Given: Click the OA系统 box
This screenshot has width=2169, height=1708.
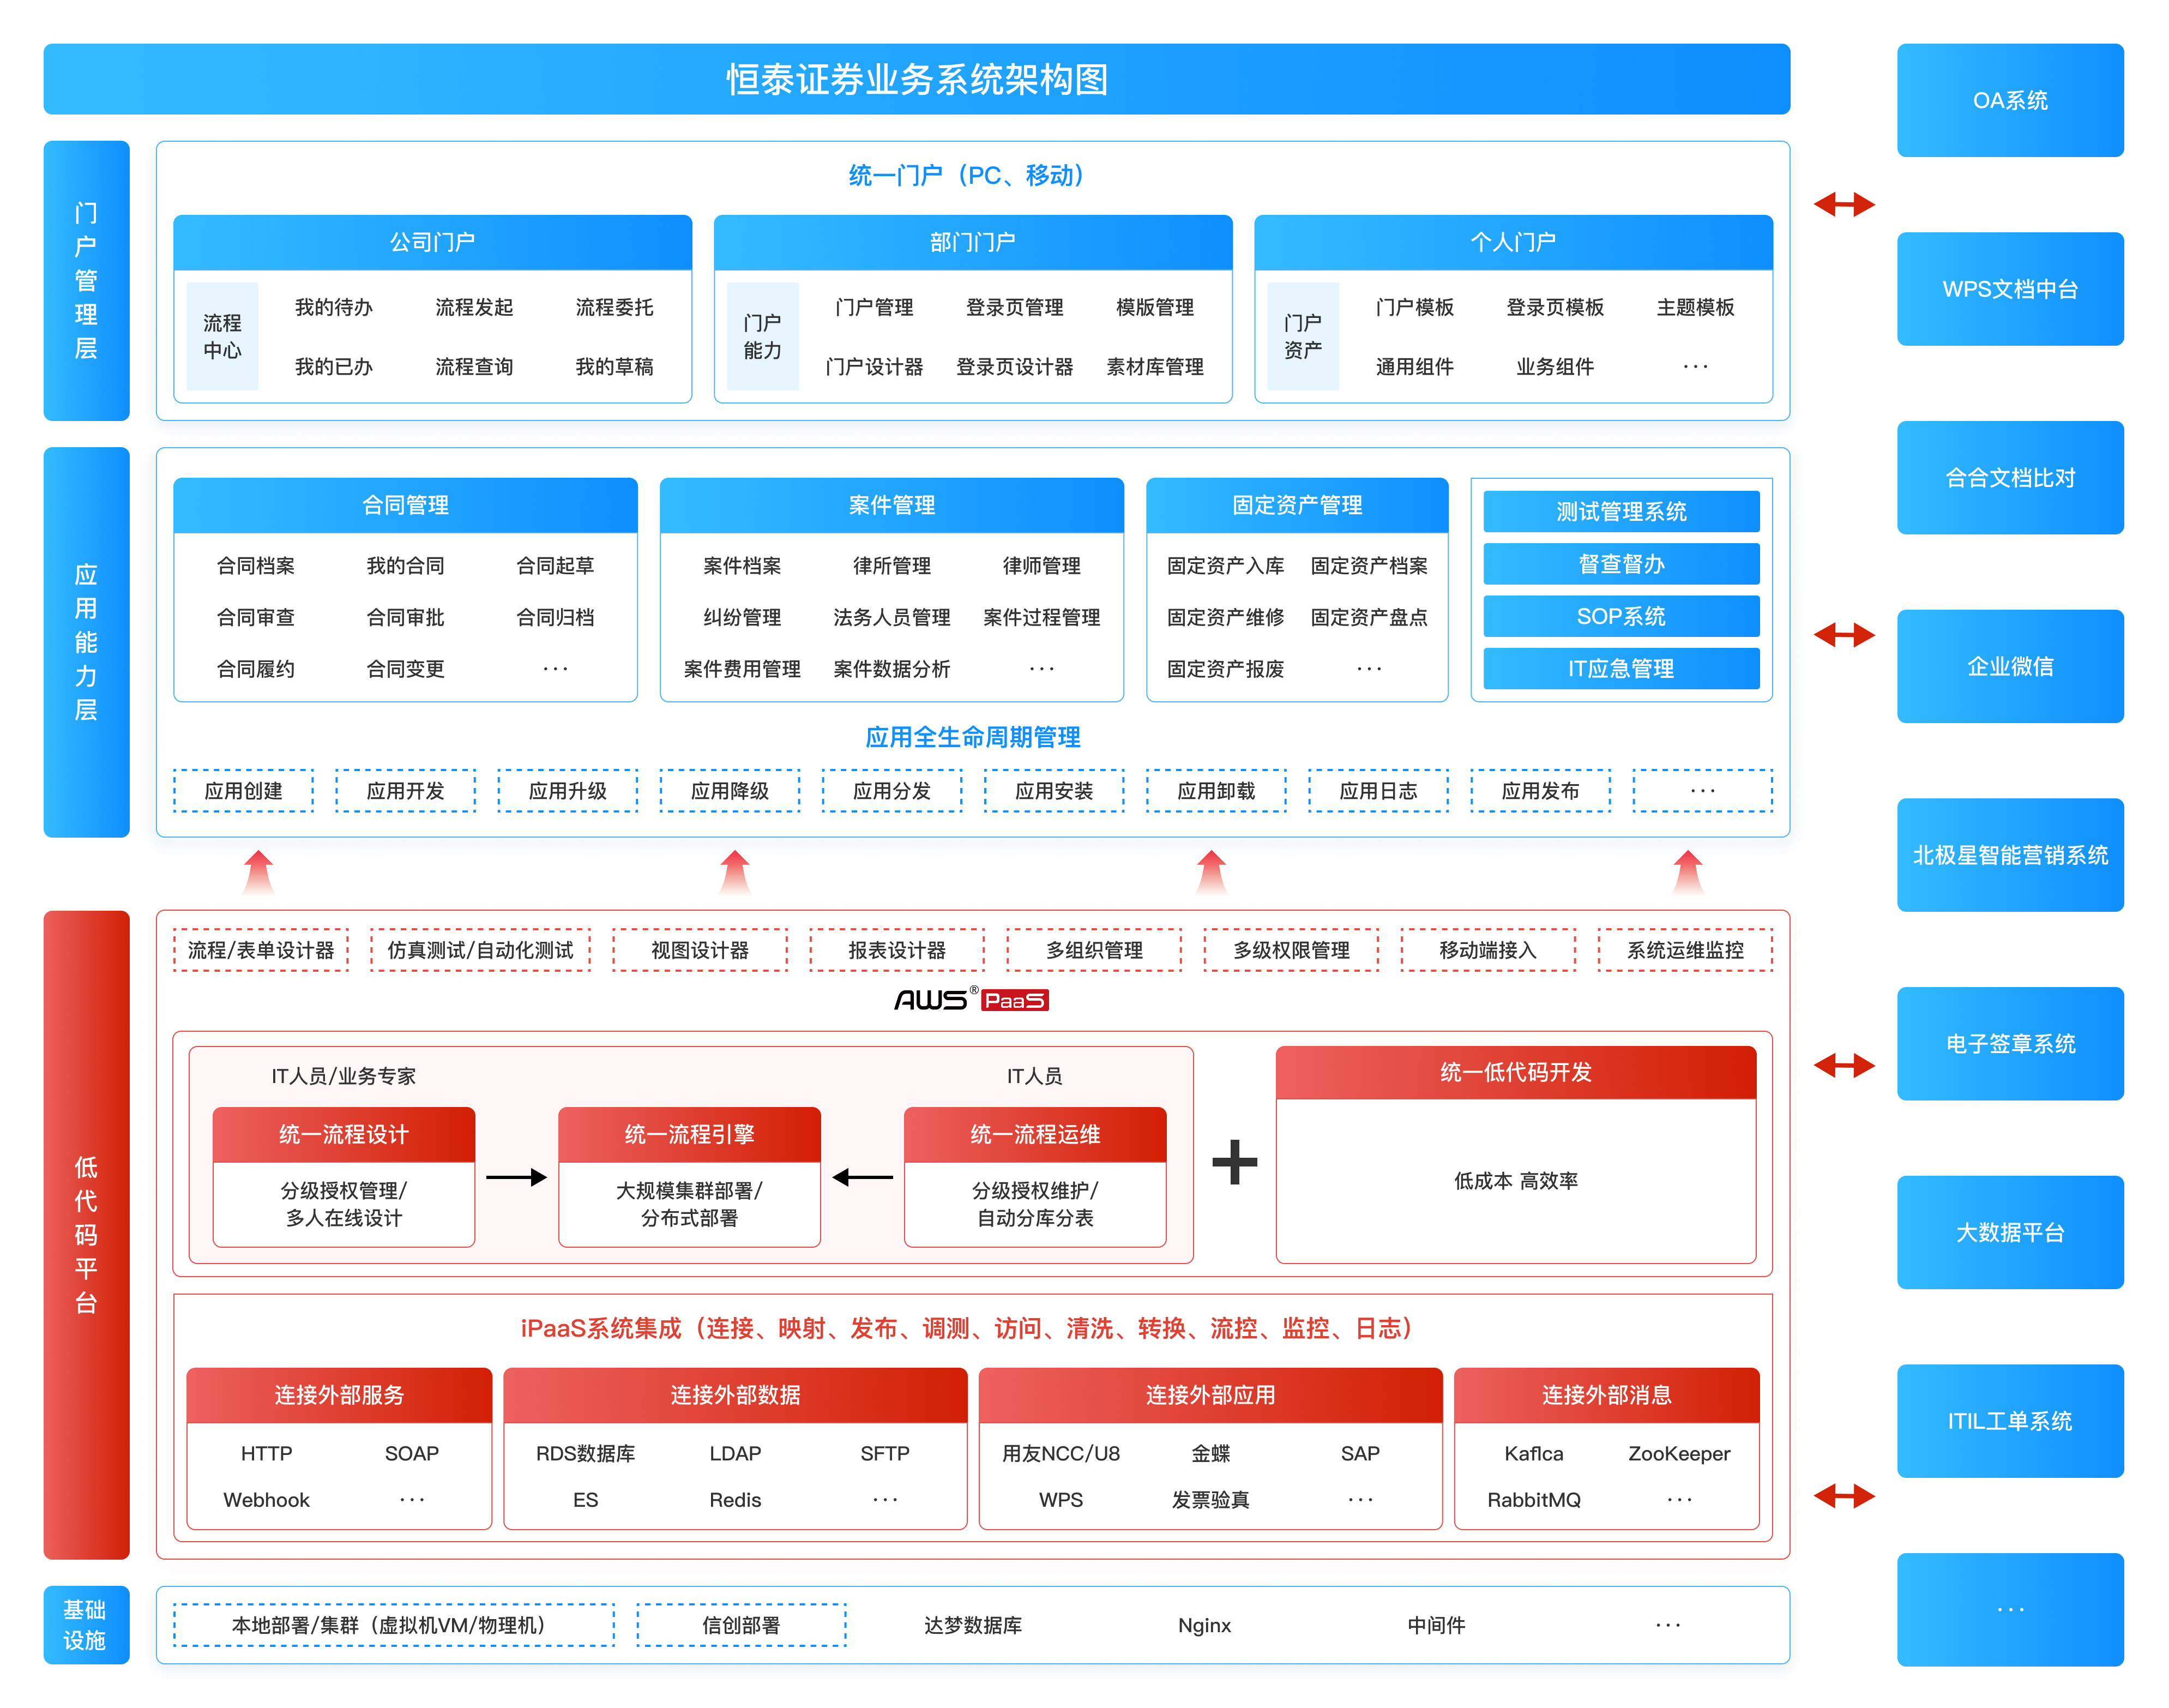Looking at the screenshot, I should [2009, 100].
